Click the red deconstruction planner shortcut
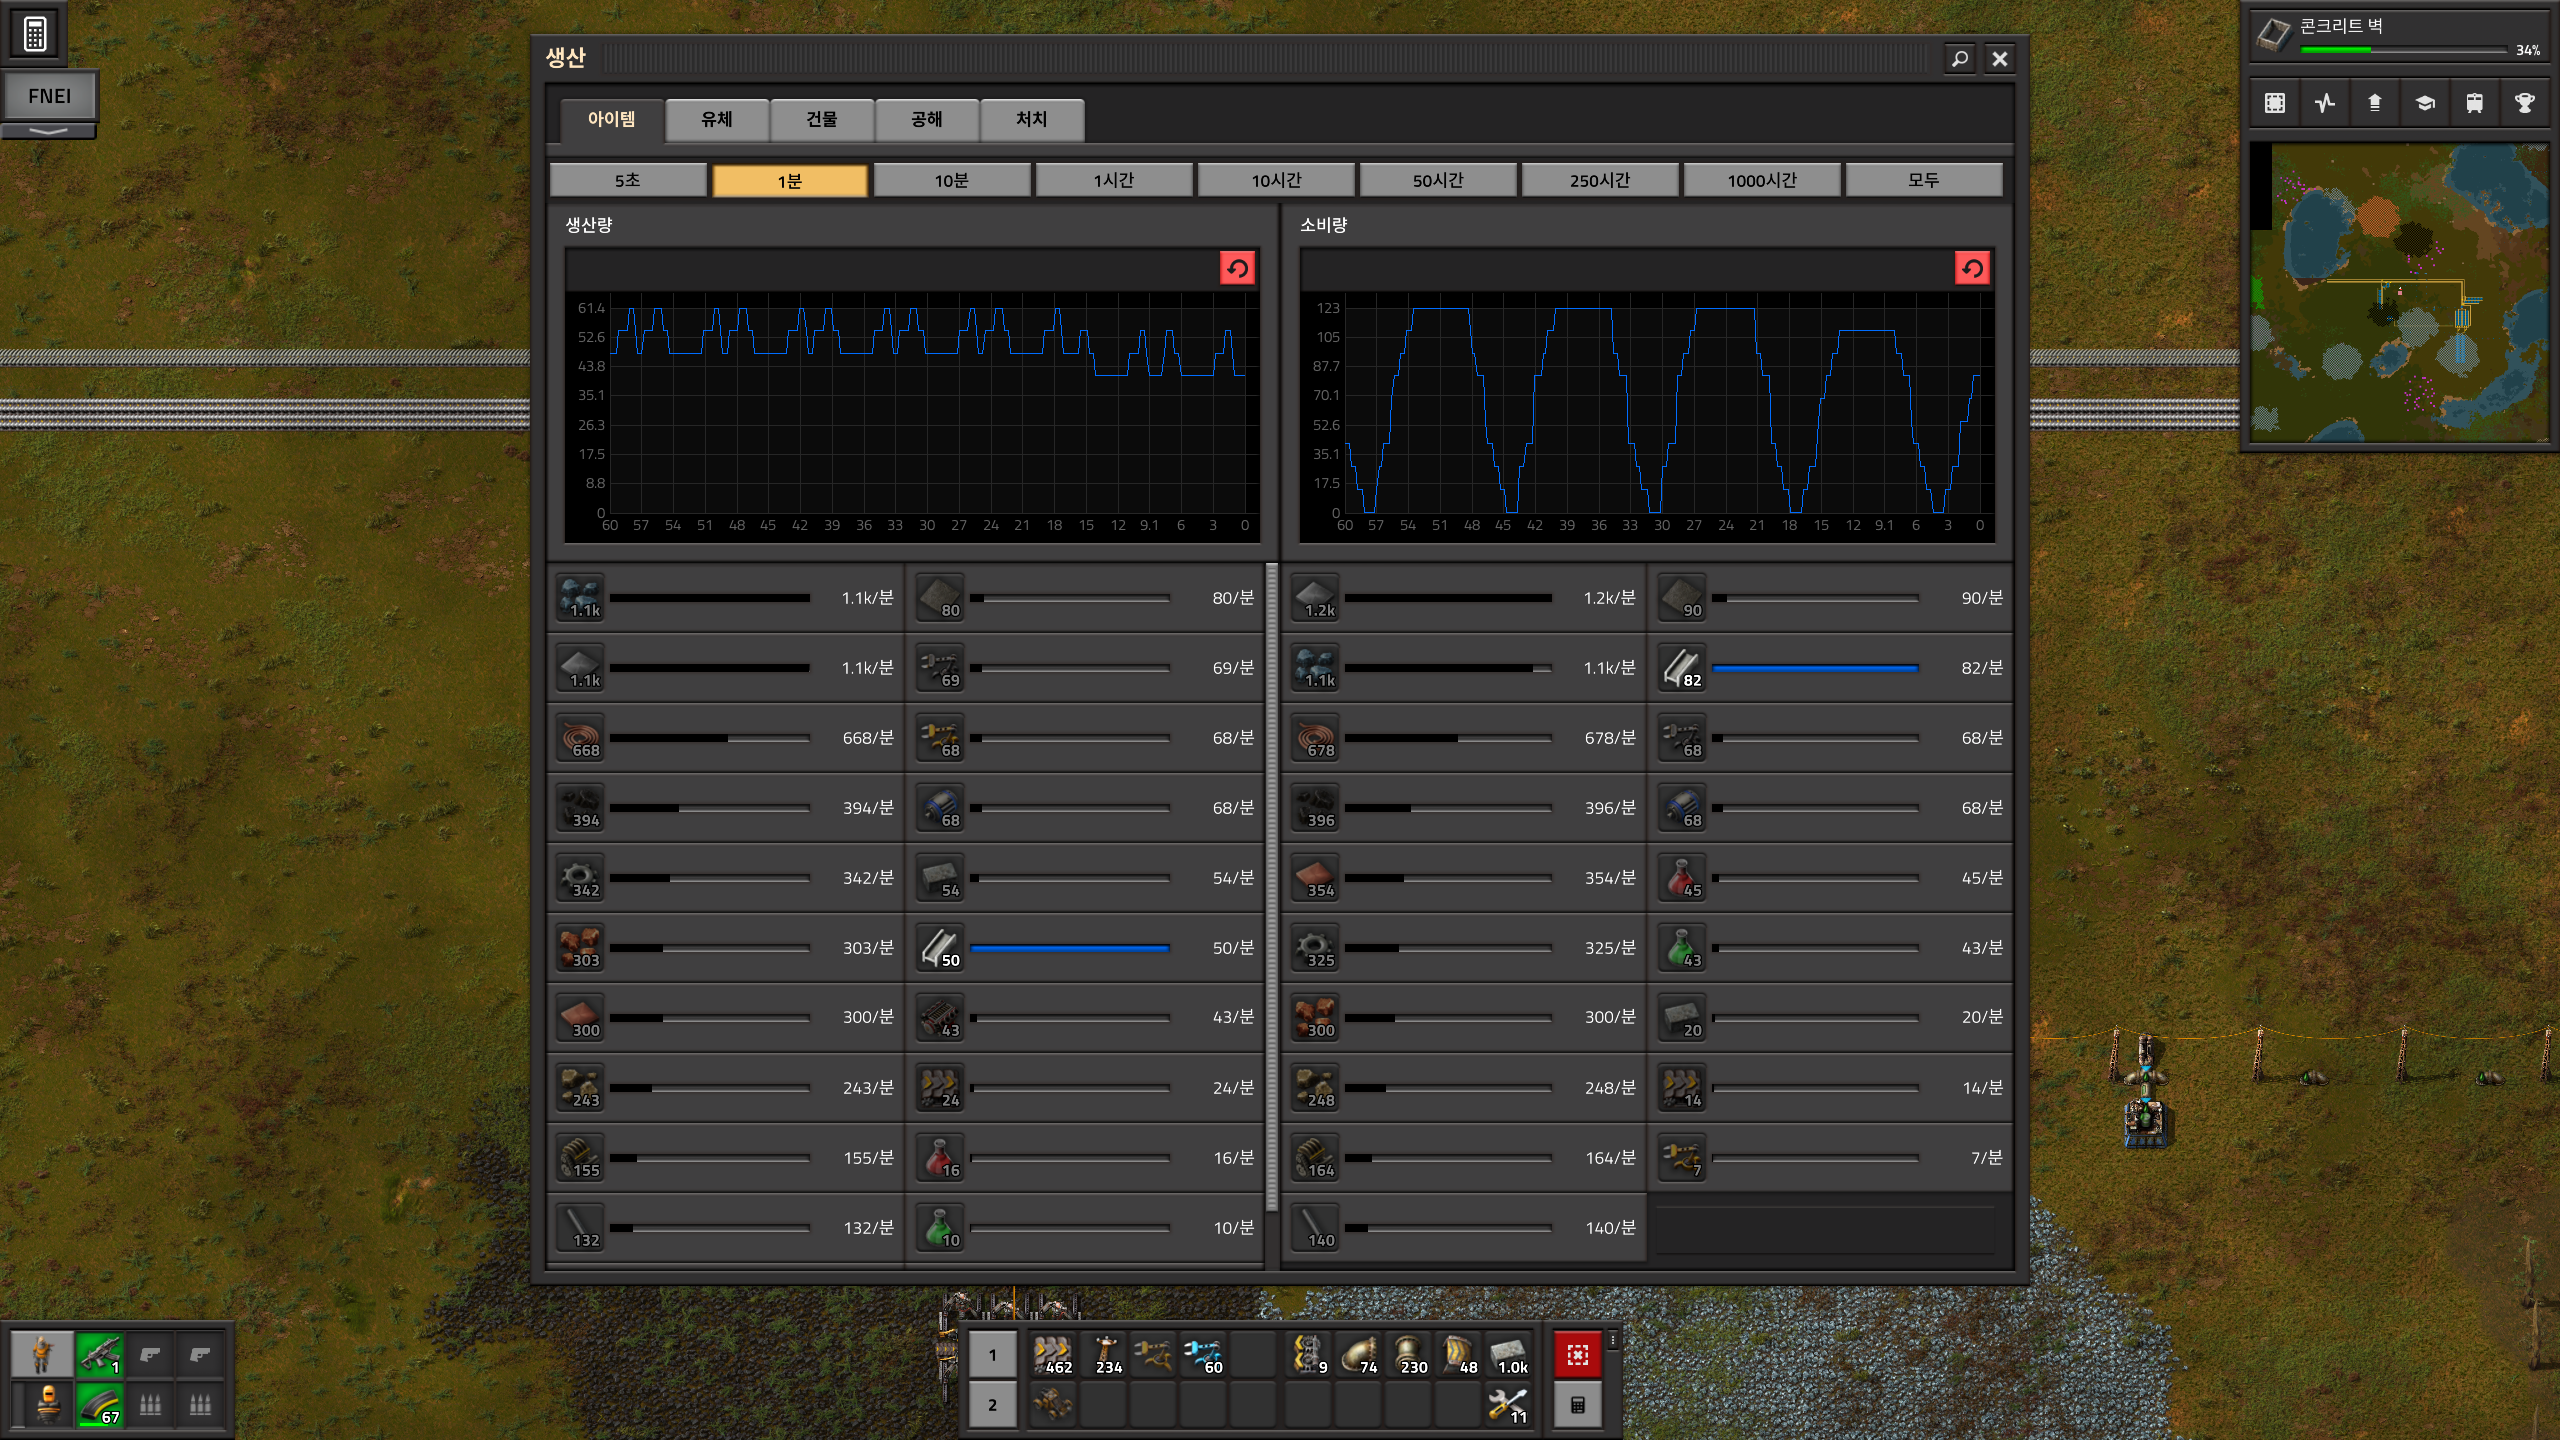Screen dimensions: 2560x1440 point(1577,1355)
